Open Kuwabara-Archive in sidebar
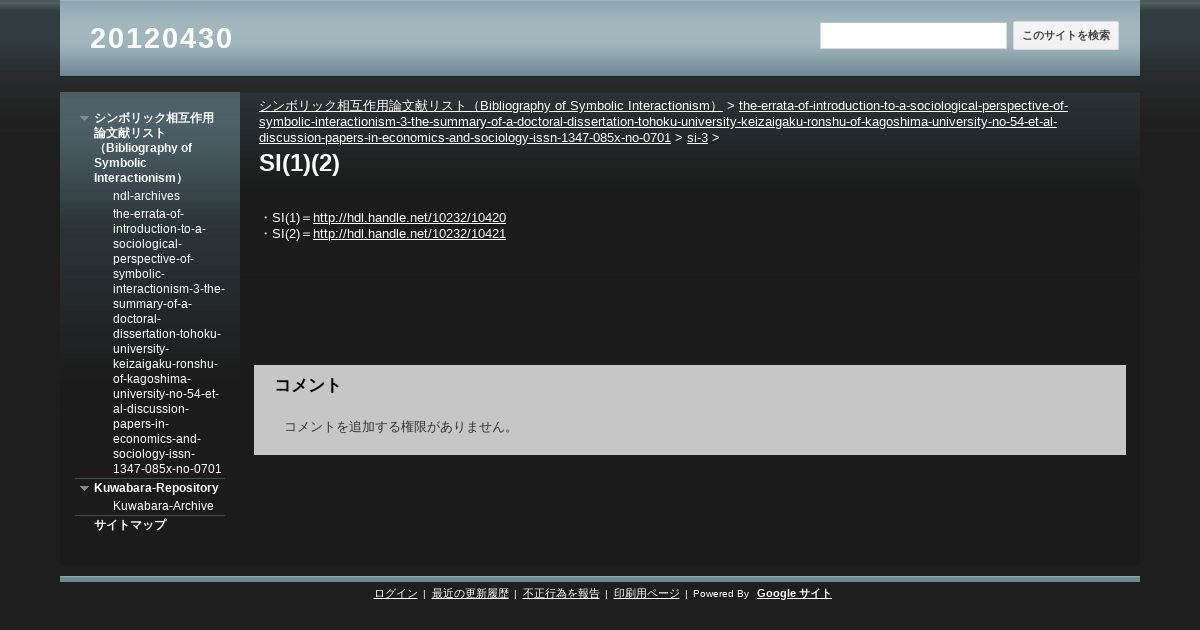This screenshot has width=1200, height=630. pos(163,506)
